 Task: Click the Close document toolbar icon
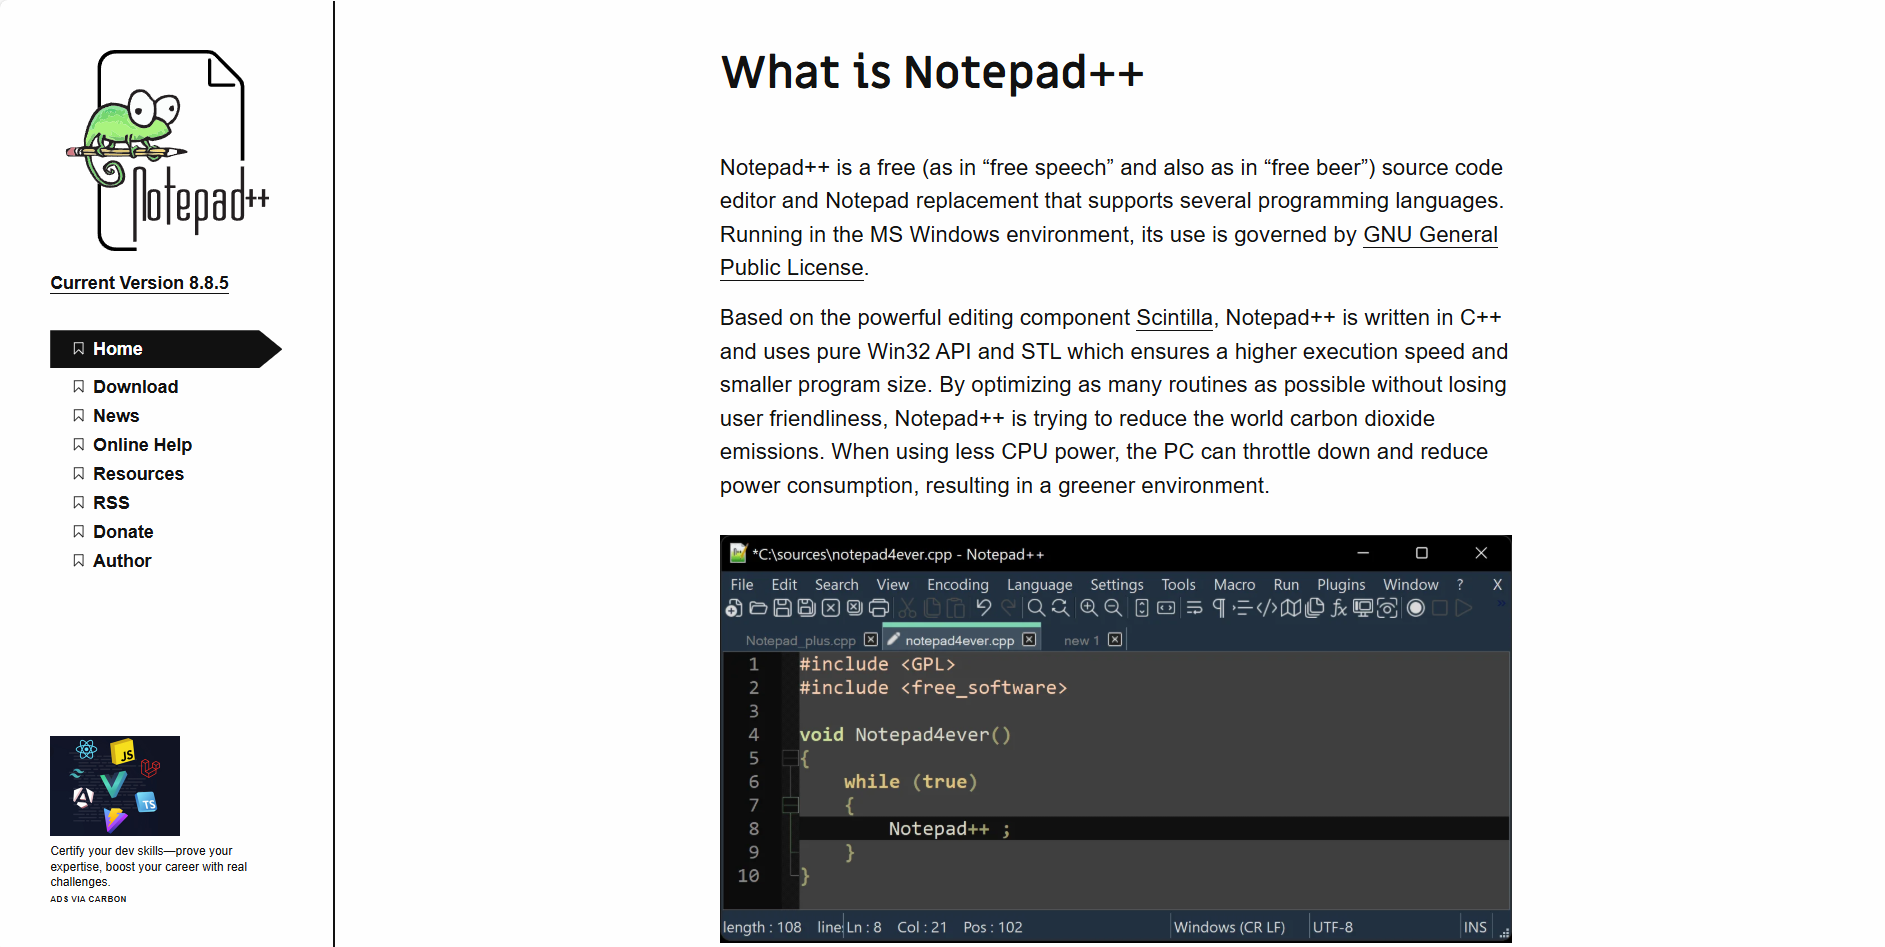tap(831, 608)
